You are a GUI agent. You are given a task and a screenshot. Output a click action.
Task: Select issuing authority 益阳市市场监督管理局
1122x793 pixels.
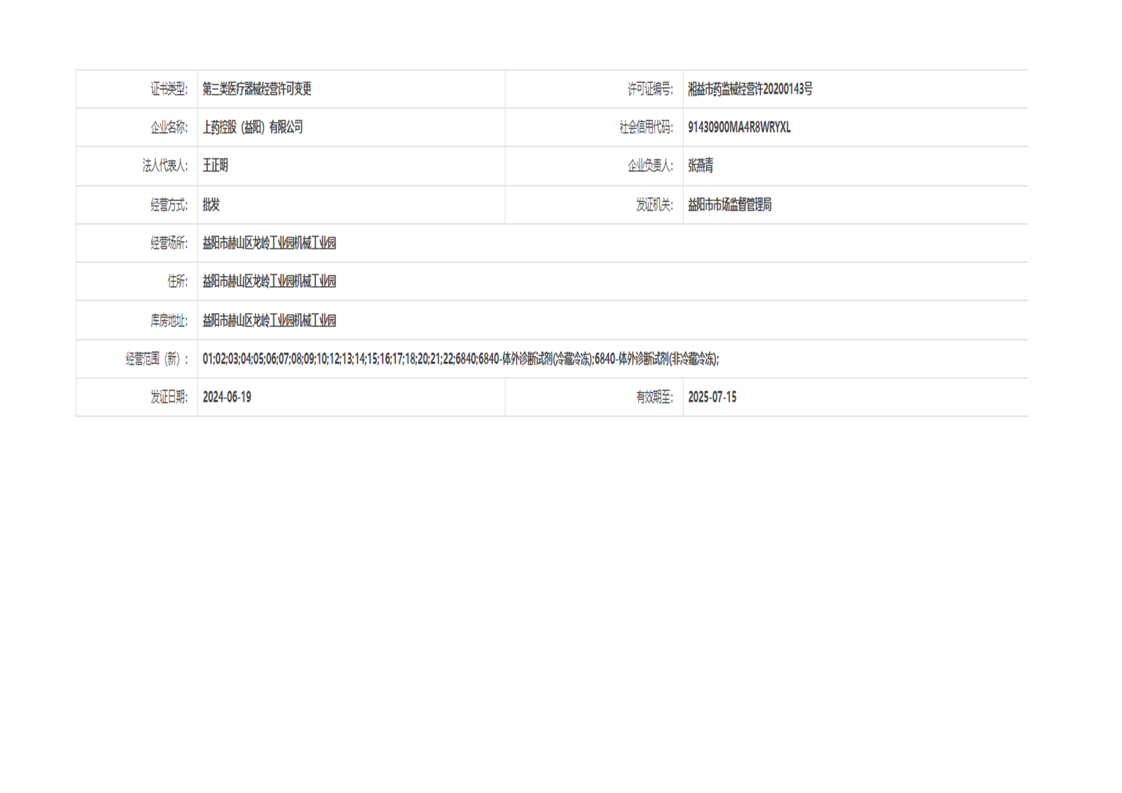pyautogui.click(x=729, y=205)
